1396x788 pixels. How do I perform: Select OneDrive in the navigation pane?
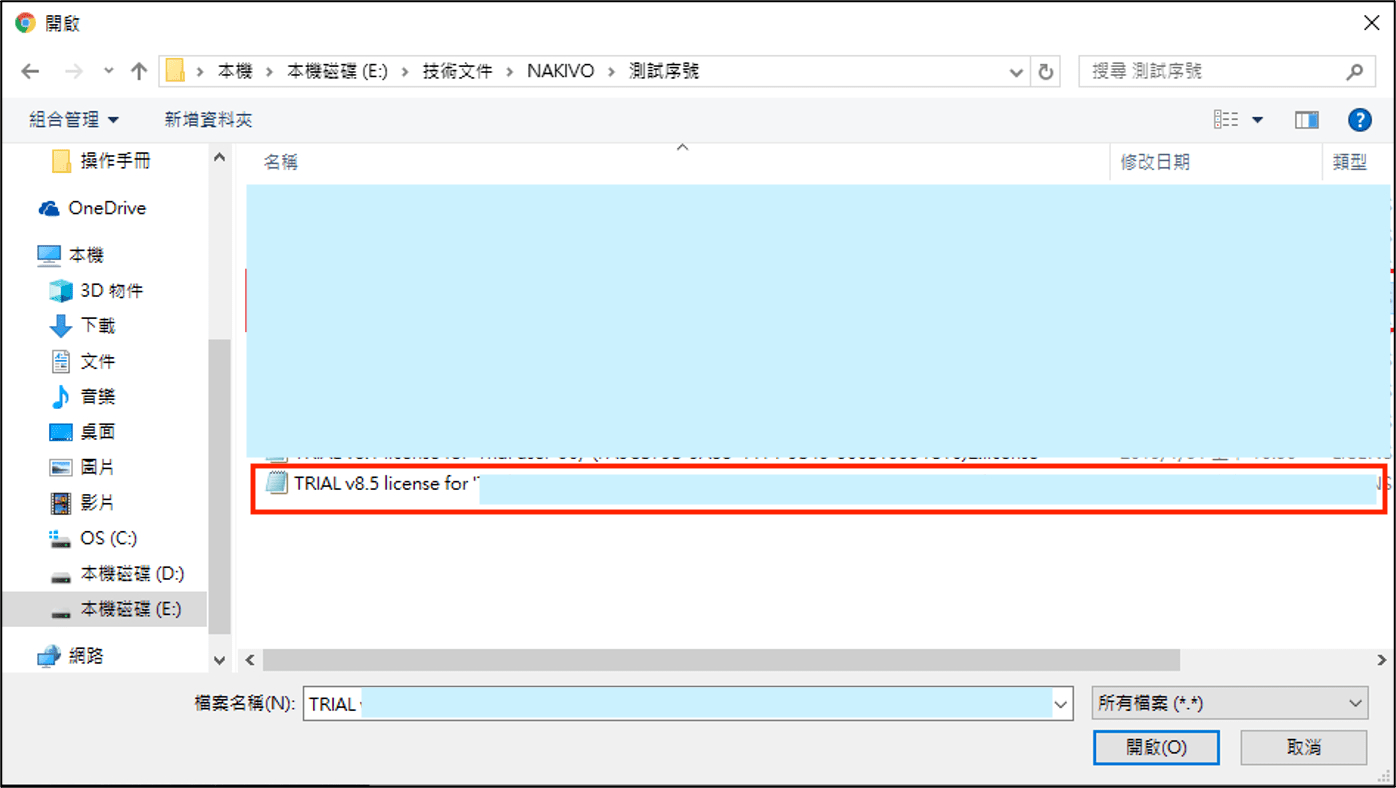[x=106, y=208]
